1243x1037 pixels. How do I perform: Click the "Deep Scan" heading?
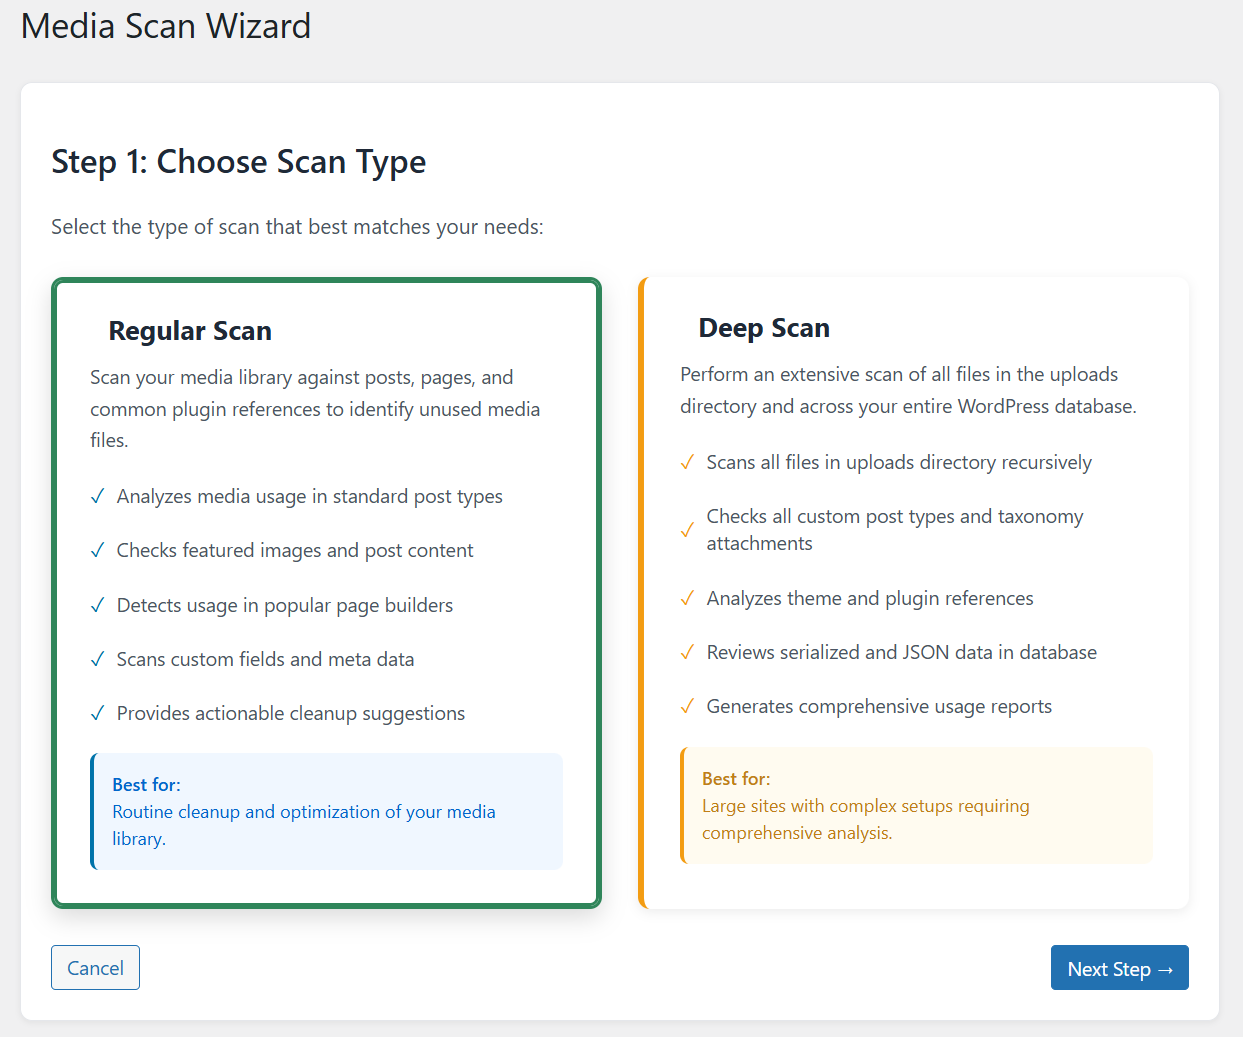point(764,327)
